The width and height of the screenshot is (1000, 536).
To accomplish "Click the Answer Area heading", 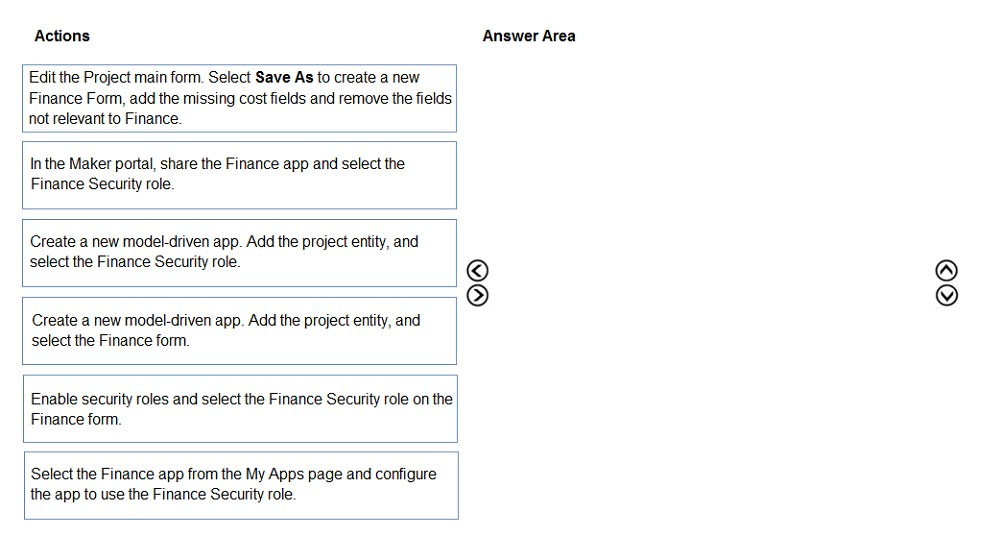I will pos(529,36).
